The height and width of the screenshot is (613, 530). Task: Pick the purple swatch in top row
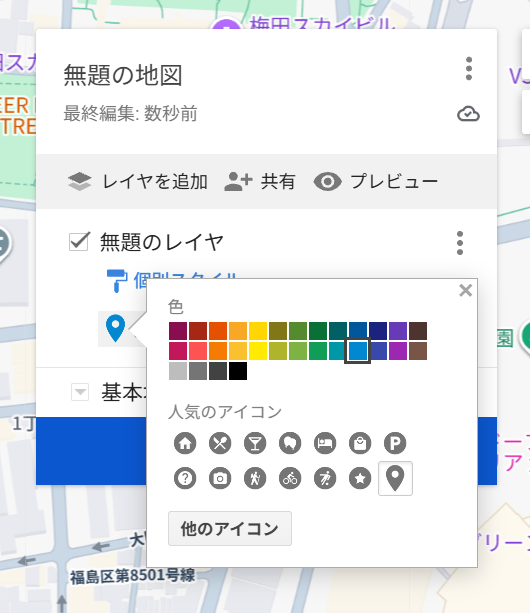pos(398,331)
